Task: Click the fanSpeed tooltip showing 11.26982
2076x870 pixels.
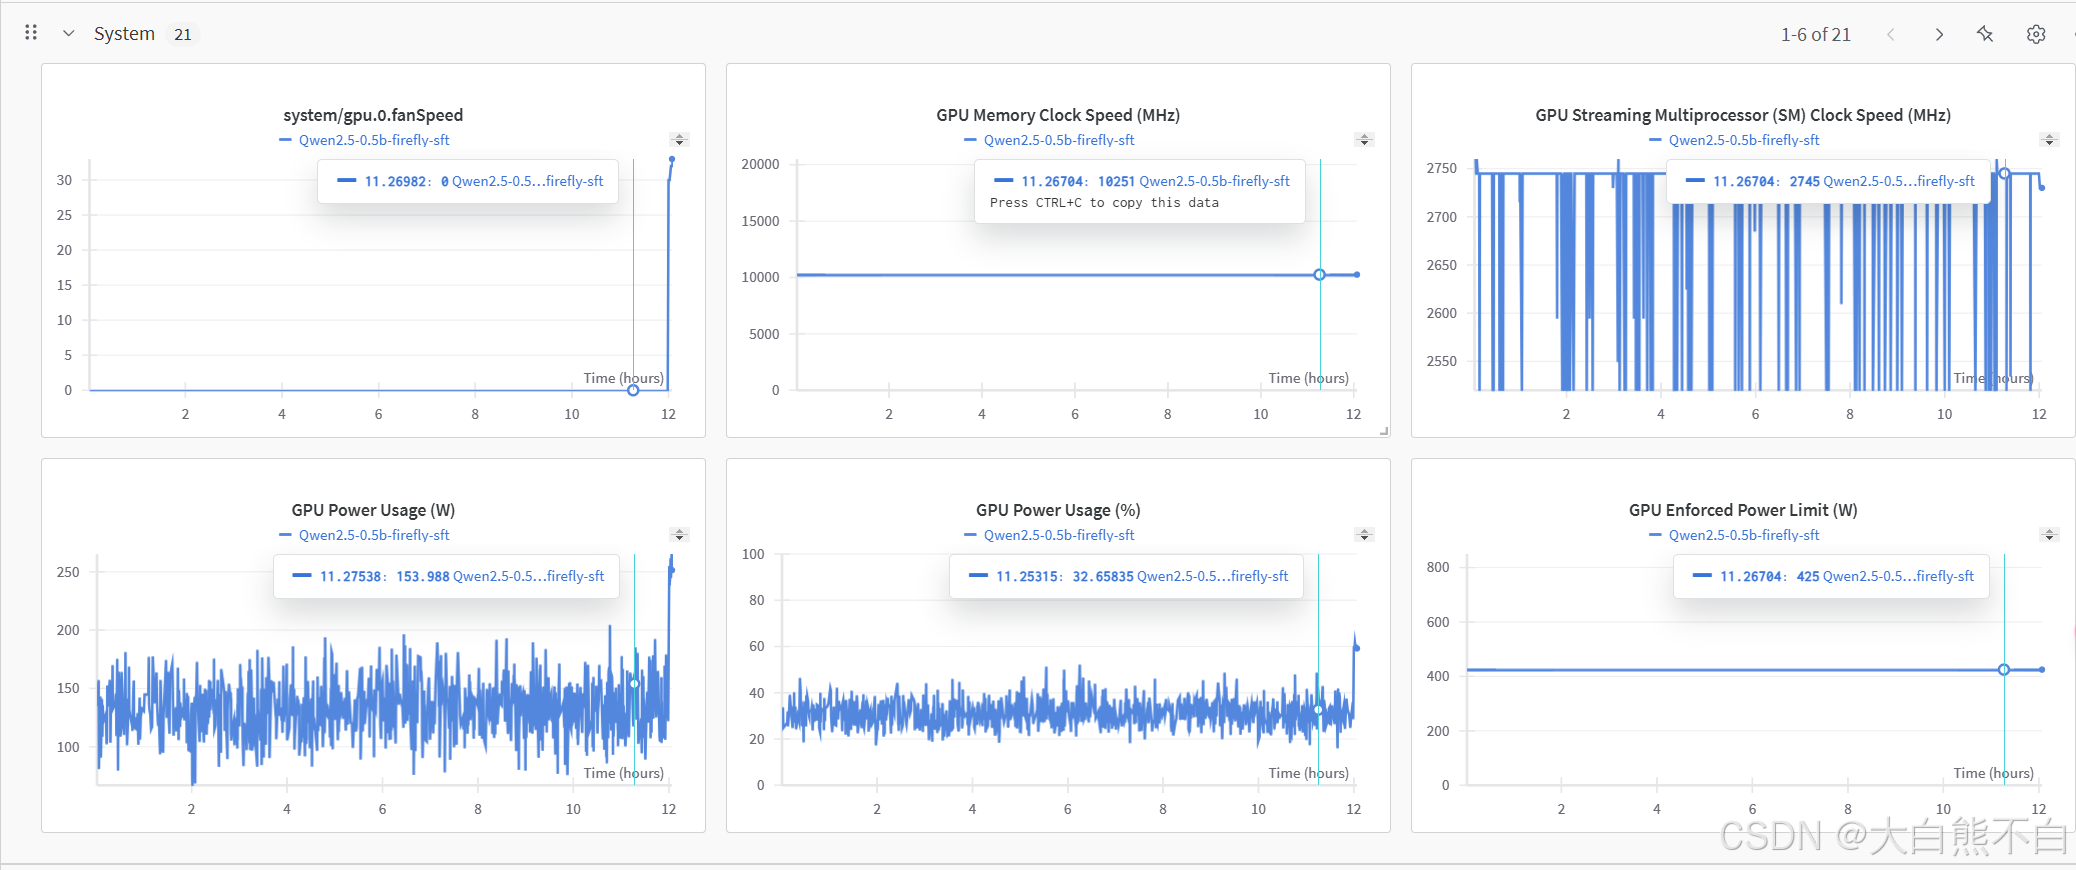Action: pos(468,182)
